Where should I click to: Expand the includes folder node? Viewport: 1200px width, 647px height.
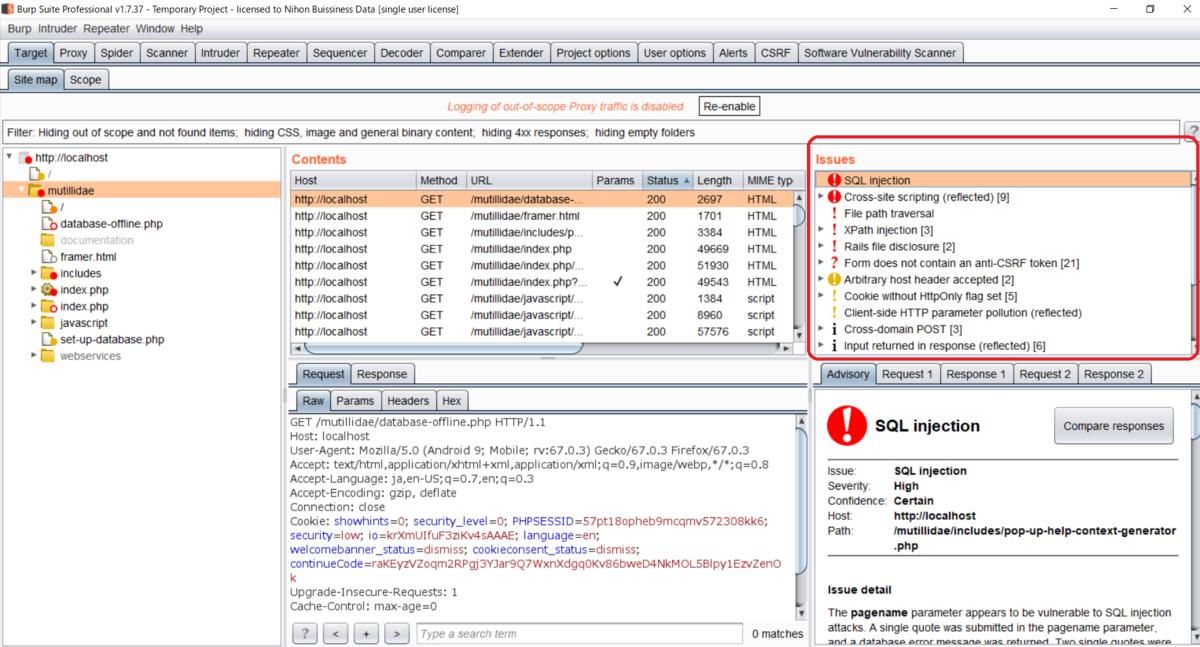point(33,273)
